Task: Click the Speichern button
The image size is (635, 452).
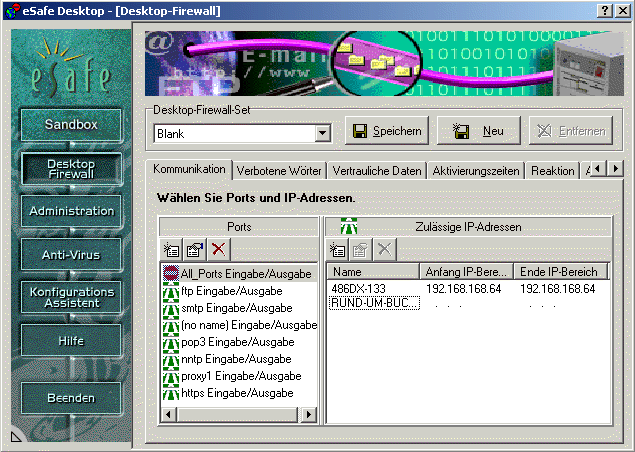Action: click(x=389, y=131)
